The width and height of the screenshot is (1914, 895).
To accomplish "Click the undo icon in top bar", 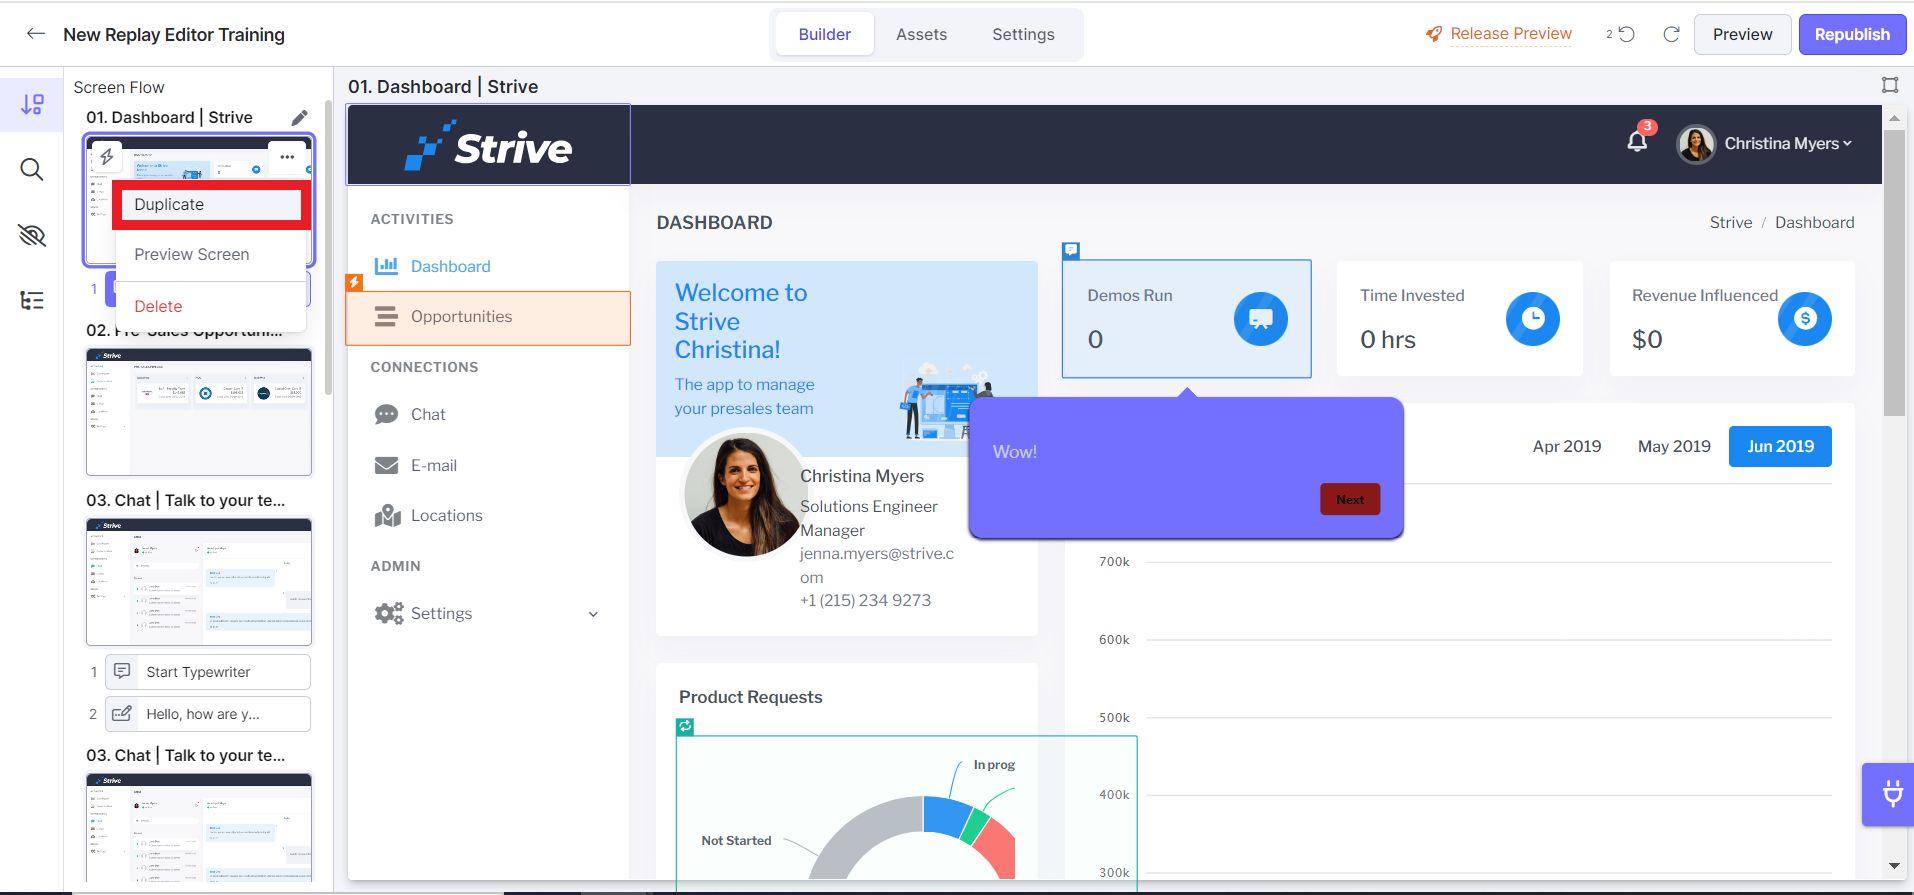I will [1626, 34].
